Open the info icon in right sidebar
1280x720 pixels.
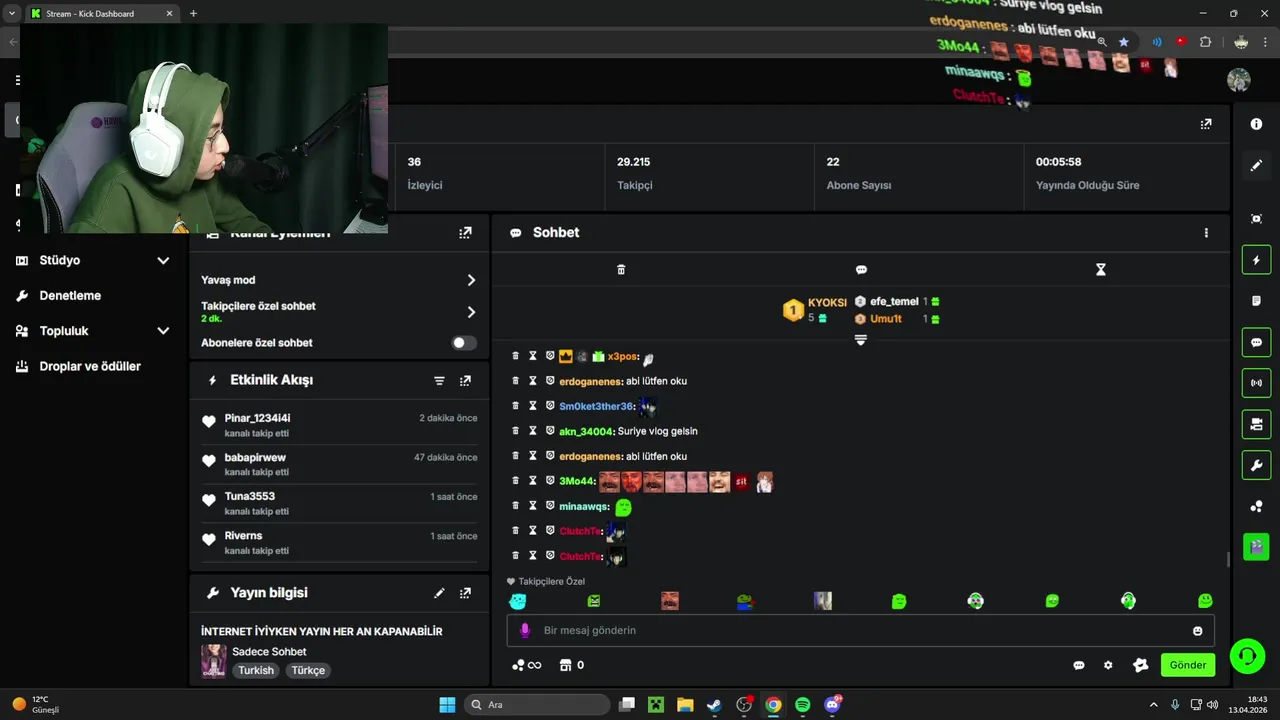click(x=1256, y=124)
